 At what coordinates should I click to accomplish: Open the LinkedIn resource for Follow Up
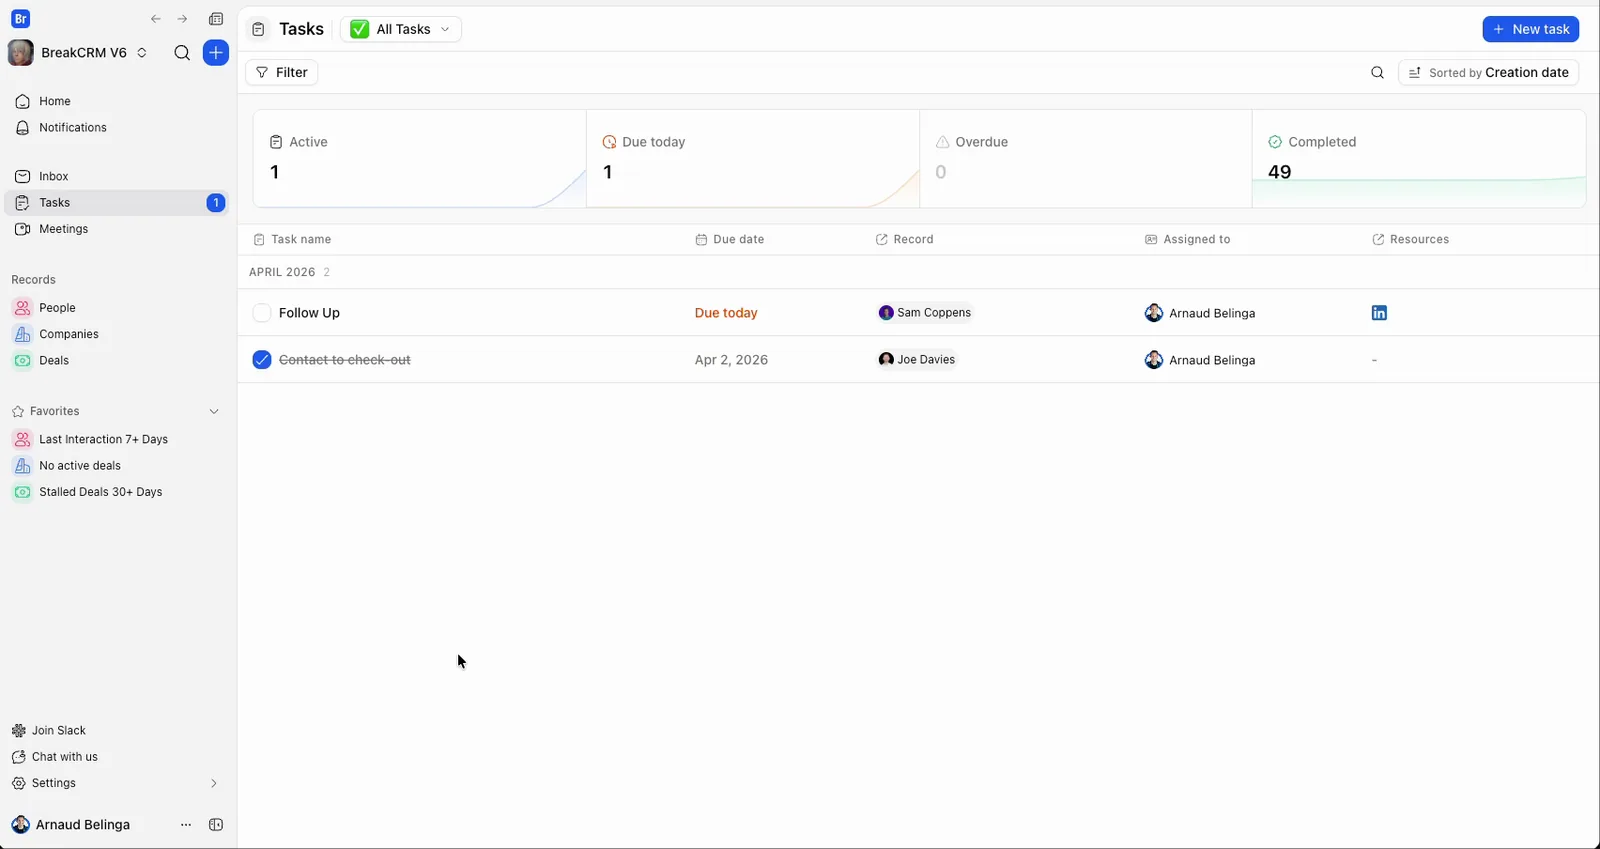point(1379,313)
